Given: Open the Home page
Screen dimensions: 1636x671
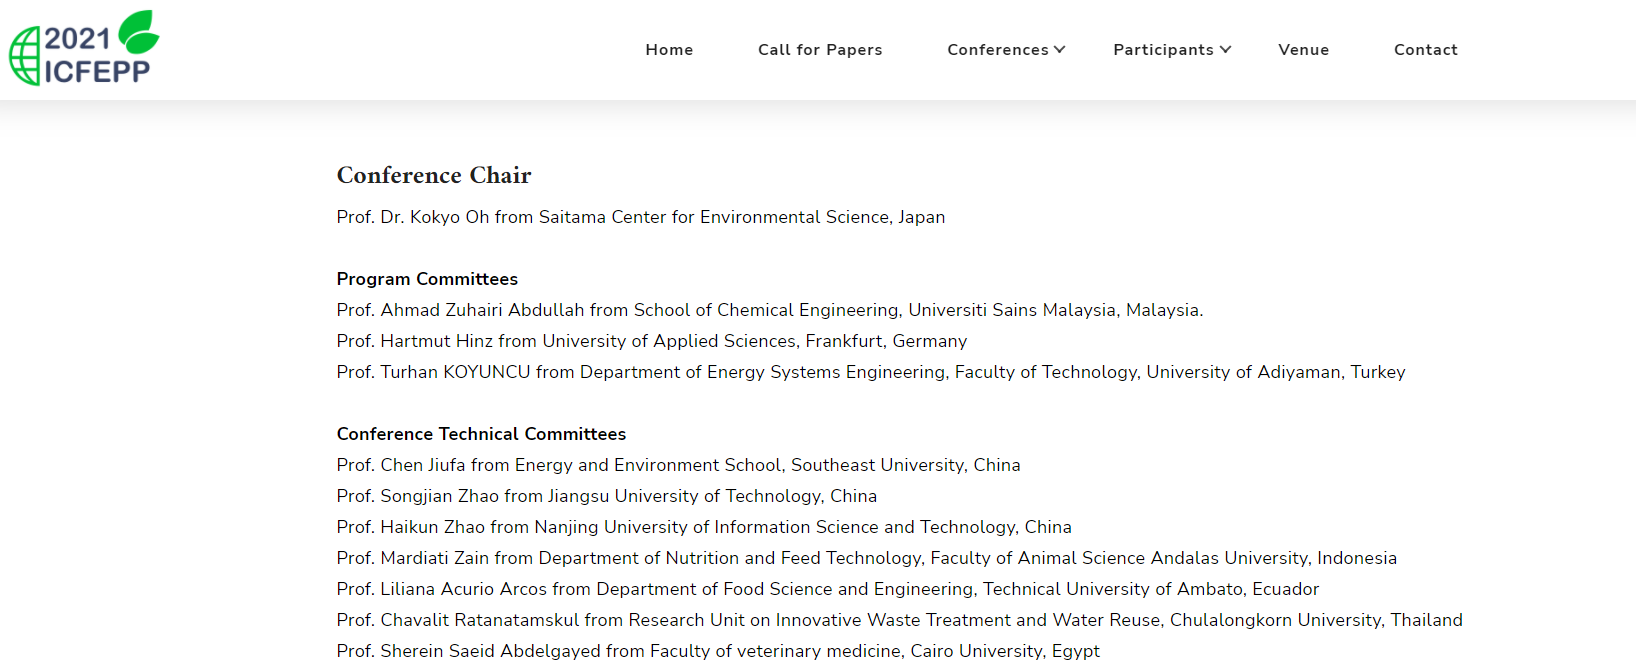Looking at the screenshot, I should click(669, 50).
